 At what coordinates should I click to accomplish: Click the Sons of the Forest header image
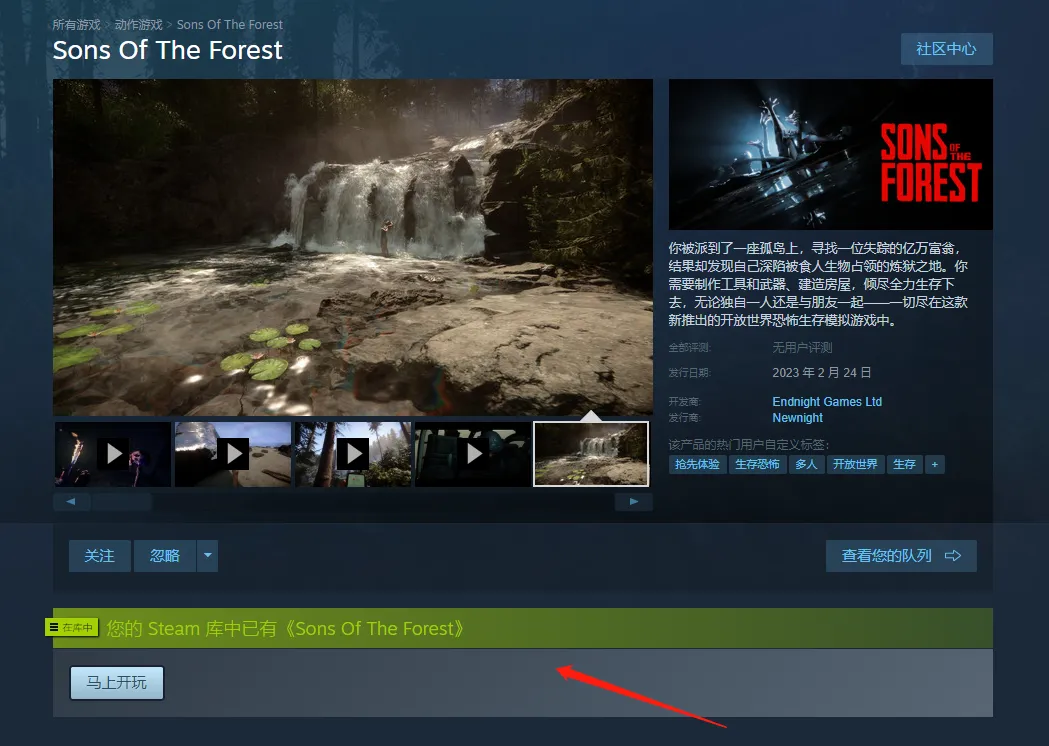(830, 155)
